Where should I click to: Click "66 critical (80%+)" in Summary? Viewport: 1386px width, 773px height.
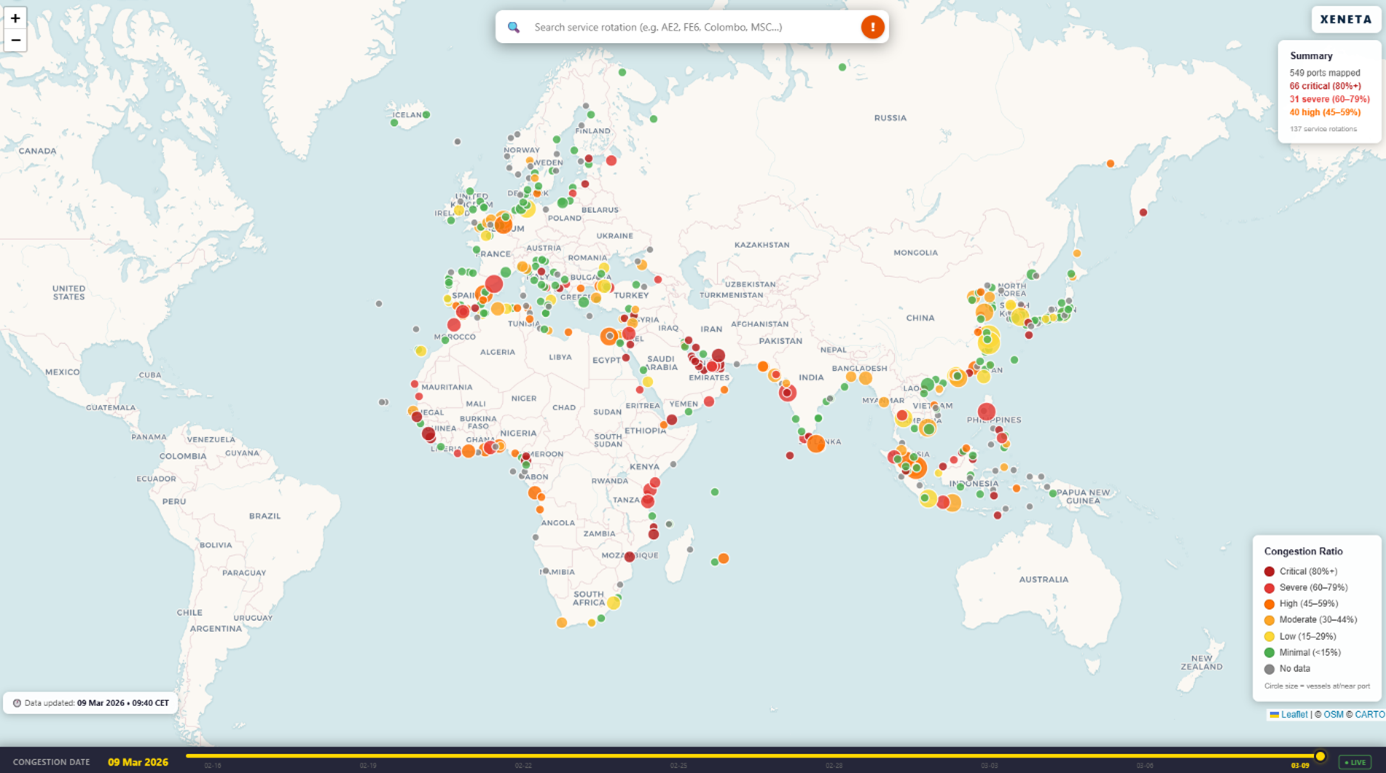click(1325, 86)
